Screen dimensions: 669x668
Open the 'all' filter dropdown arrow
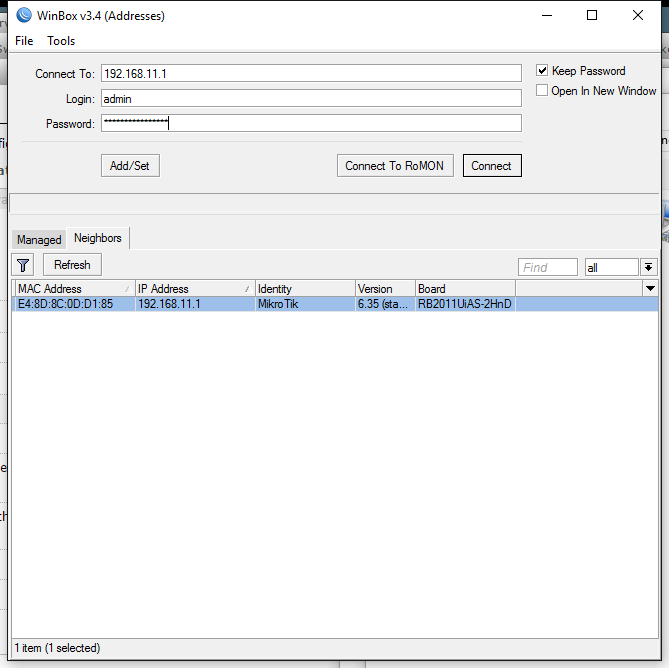pos(649,267)
